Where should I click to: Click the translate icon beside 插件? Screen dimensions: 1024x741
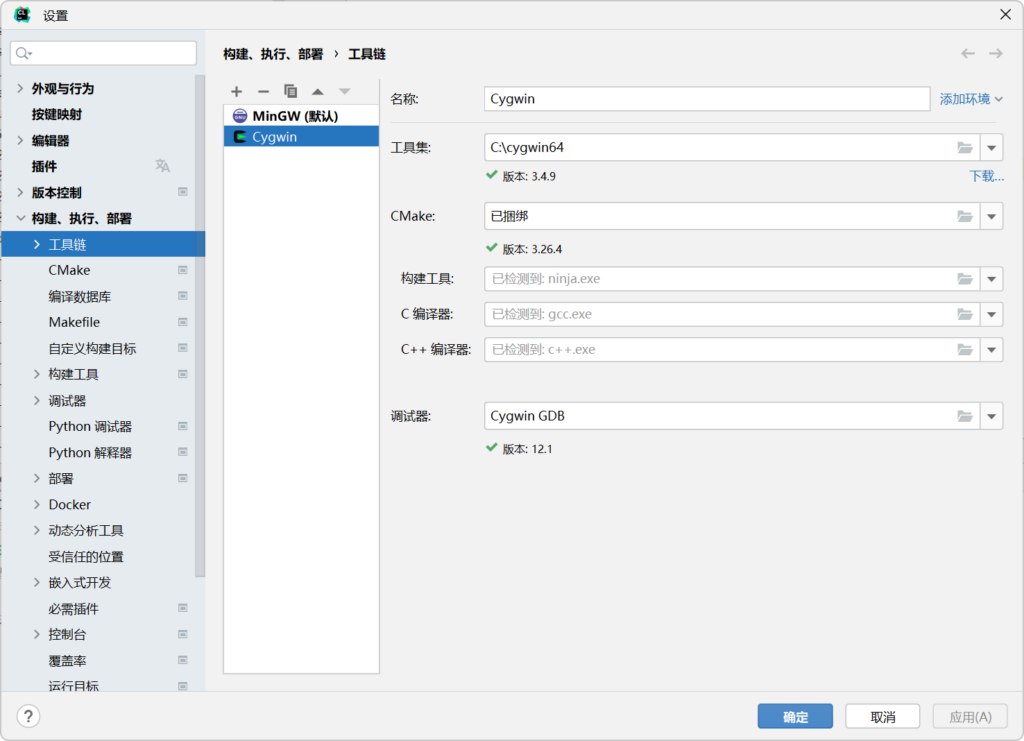pos(163,166)
